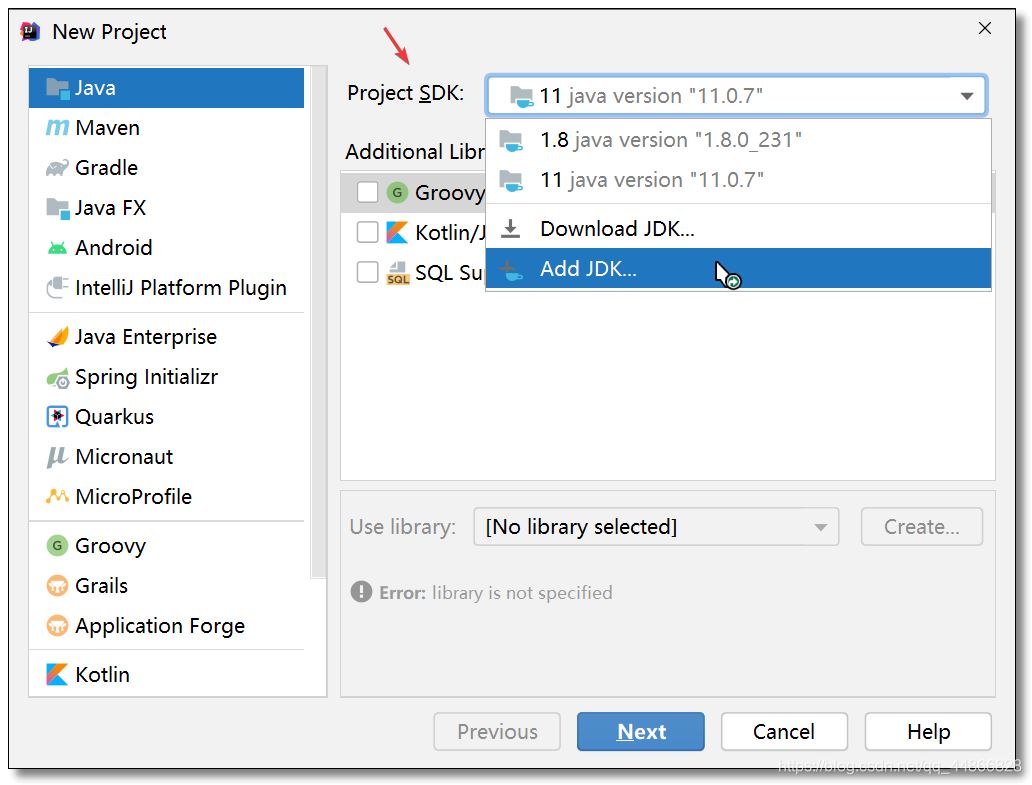Choose JDK 1.8 java version 1.8.0_231
This screenshot has width=1032, height=785.
670,140
